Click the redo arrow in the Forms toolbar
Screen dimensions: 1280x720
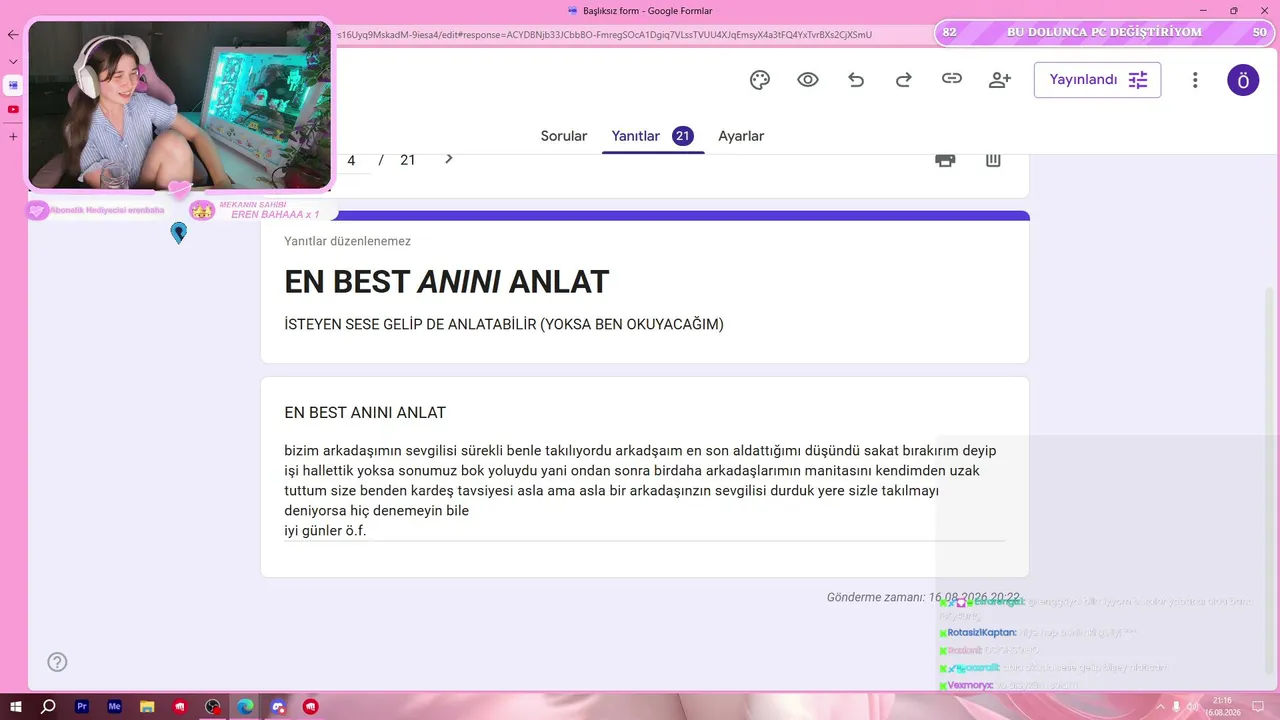pyautogui.click(x=904, y=80)
